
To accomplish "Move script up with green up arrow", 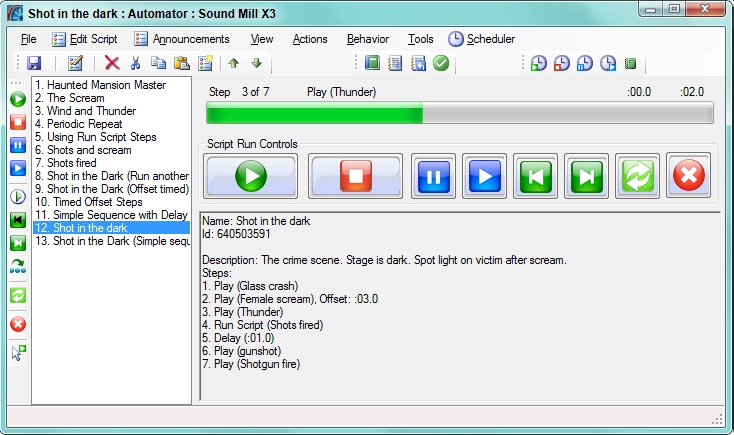I will (234, 63).
